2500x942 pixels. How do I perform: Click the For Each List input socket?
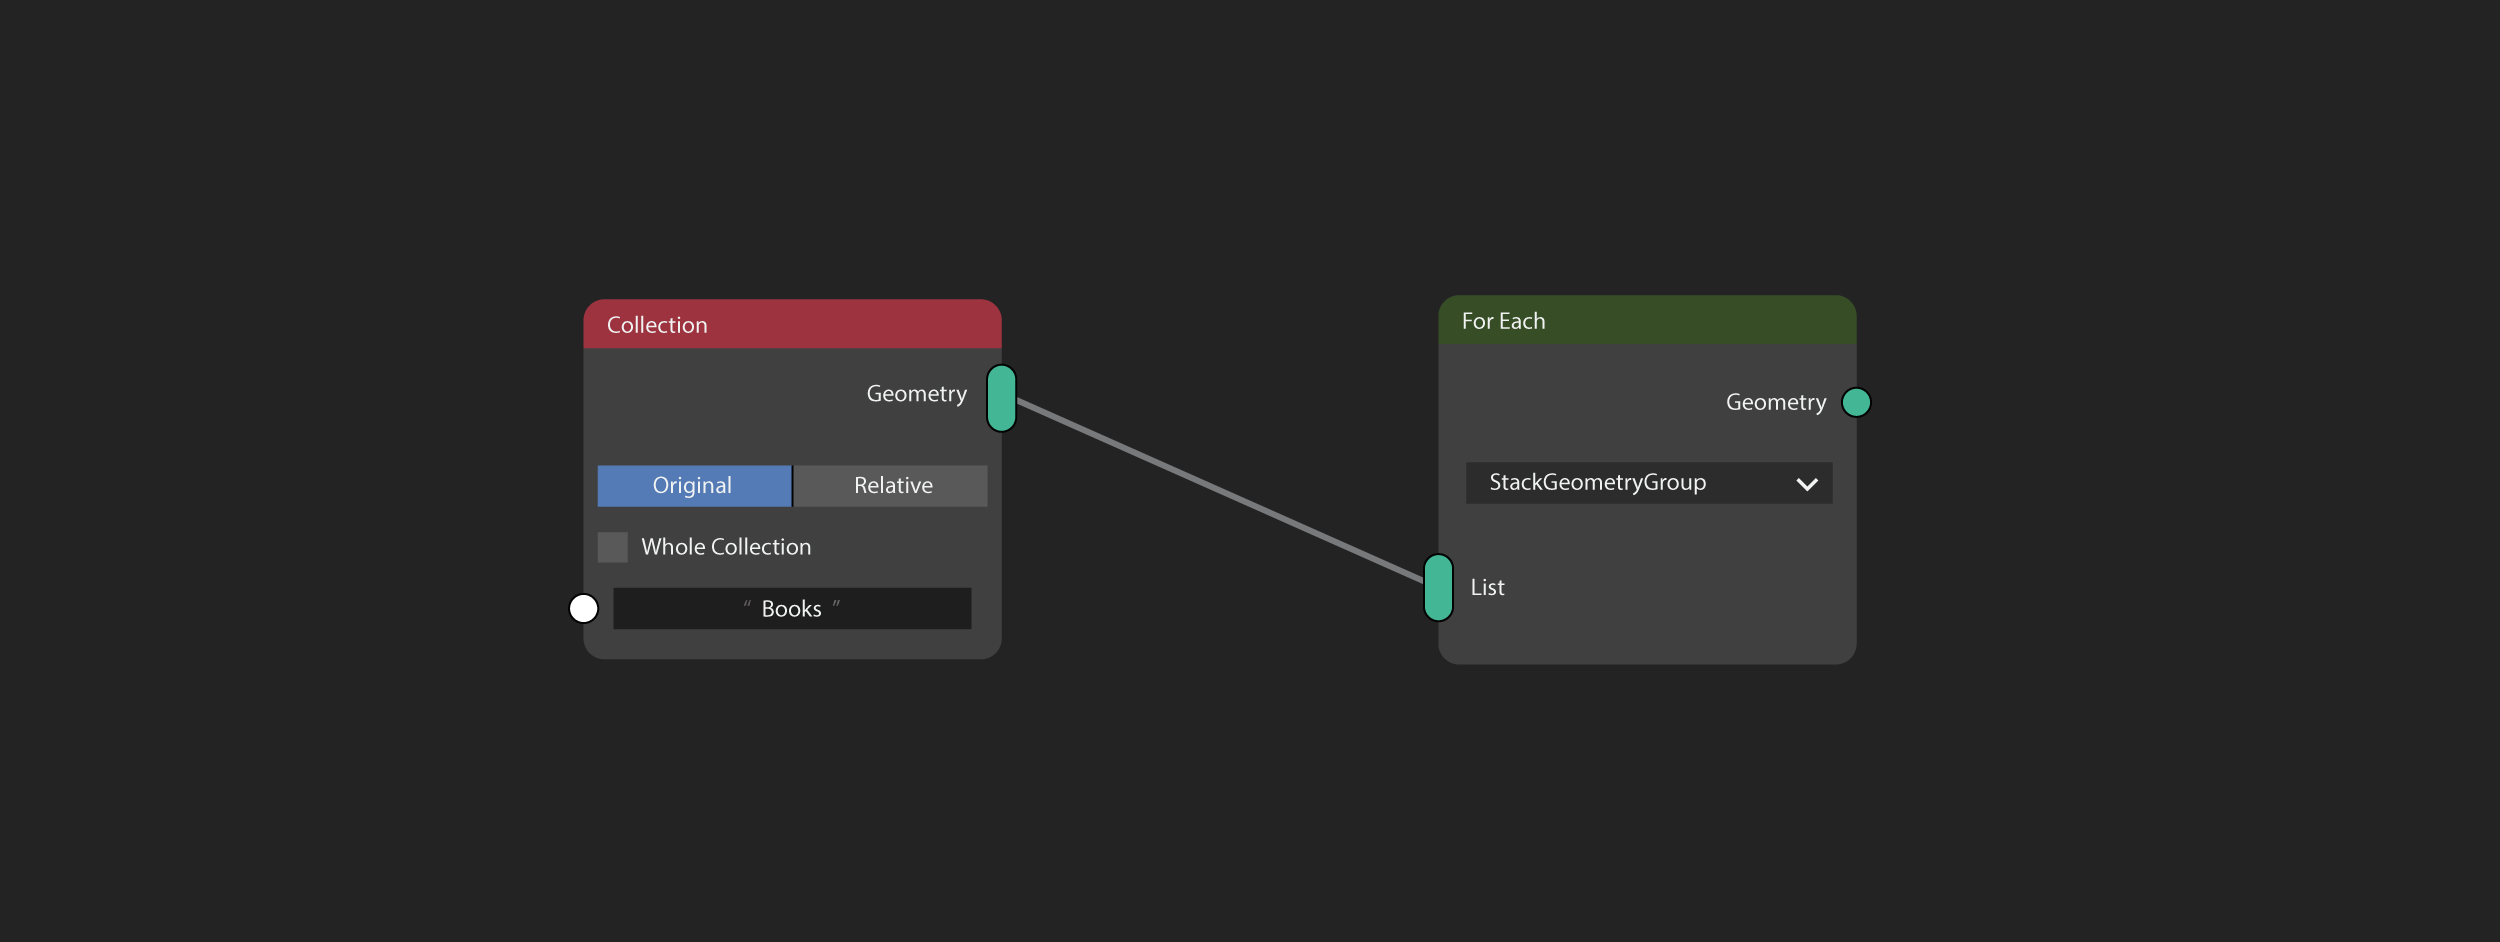click(x=1438, y=588)
